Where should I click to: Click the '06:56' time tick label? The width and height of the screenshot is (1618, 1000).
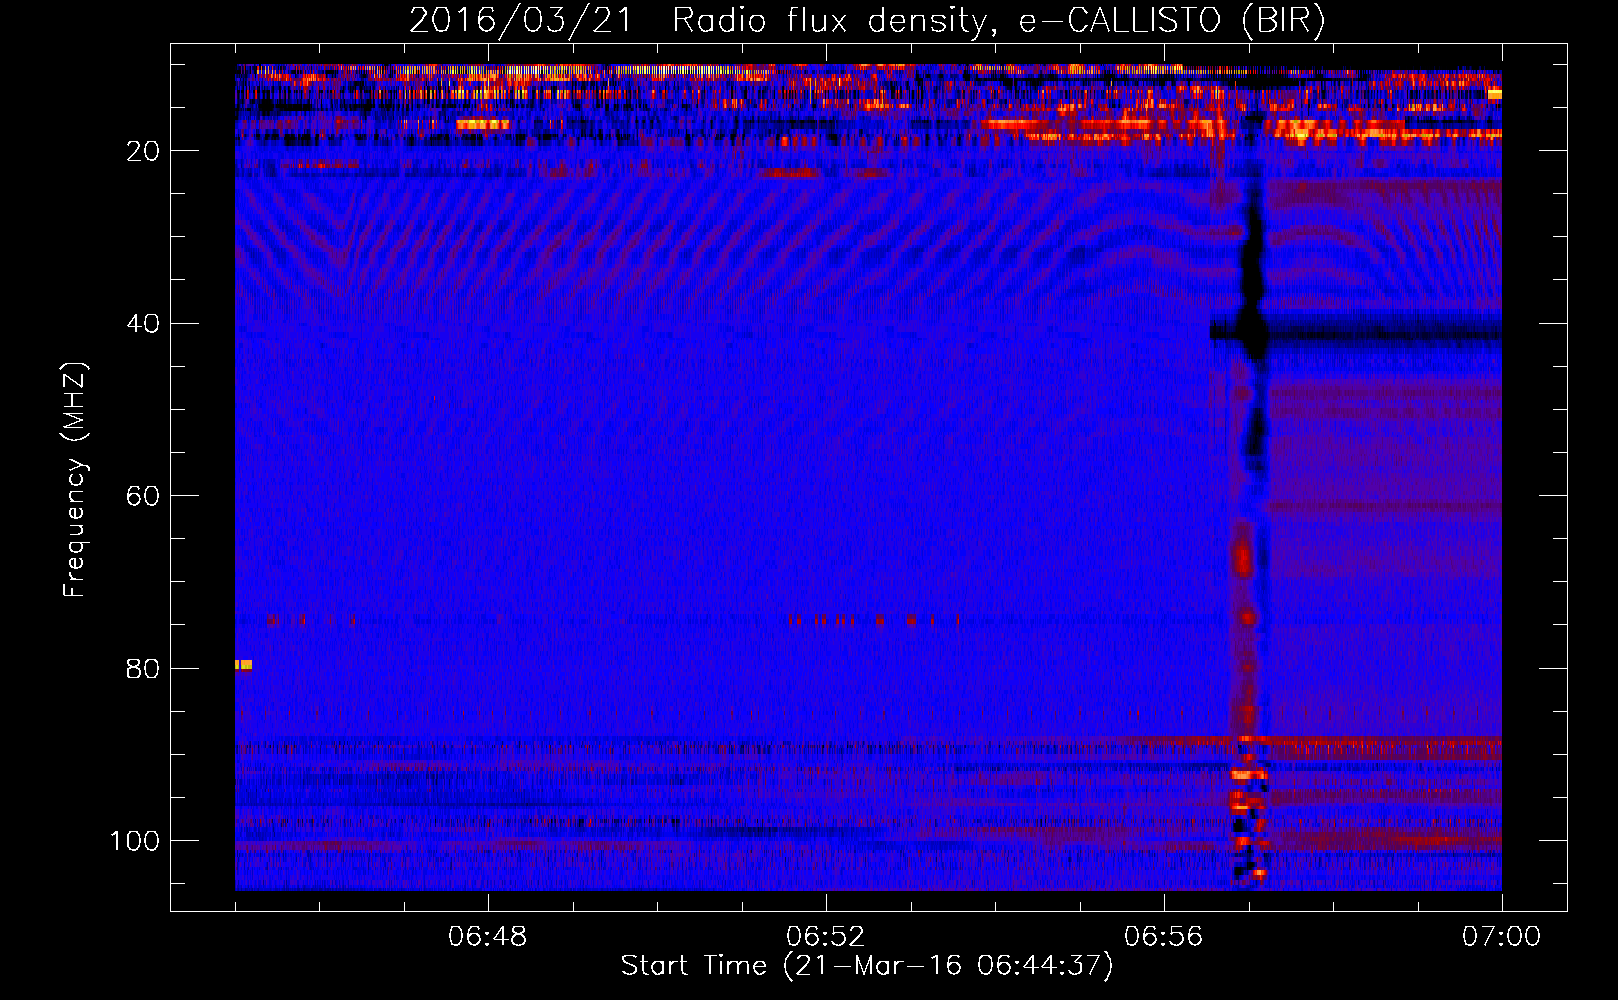click(x=1164, y=937)
